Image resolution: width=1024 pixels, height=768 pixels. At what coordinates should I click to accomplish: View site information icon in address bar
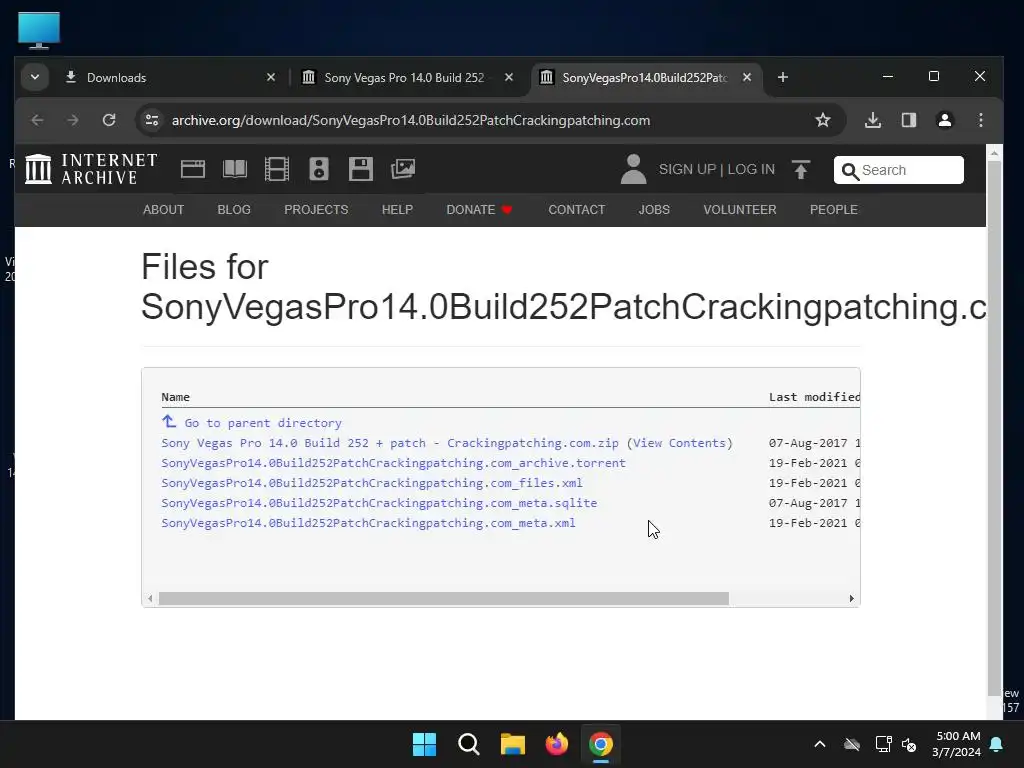pyautogui.click(x=152, y=120)
